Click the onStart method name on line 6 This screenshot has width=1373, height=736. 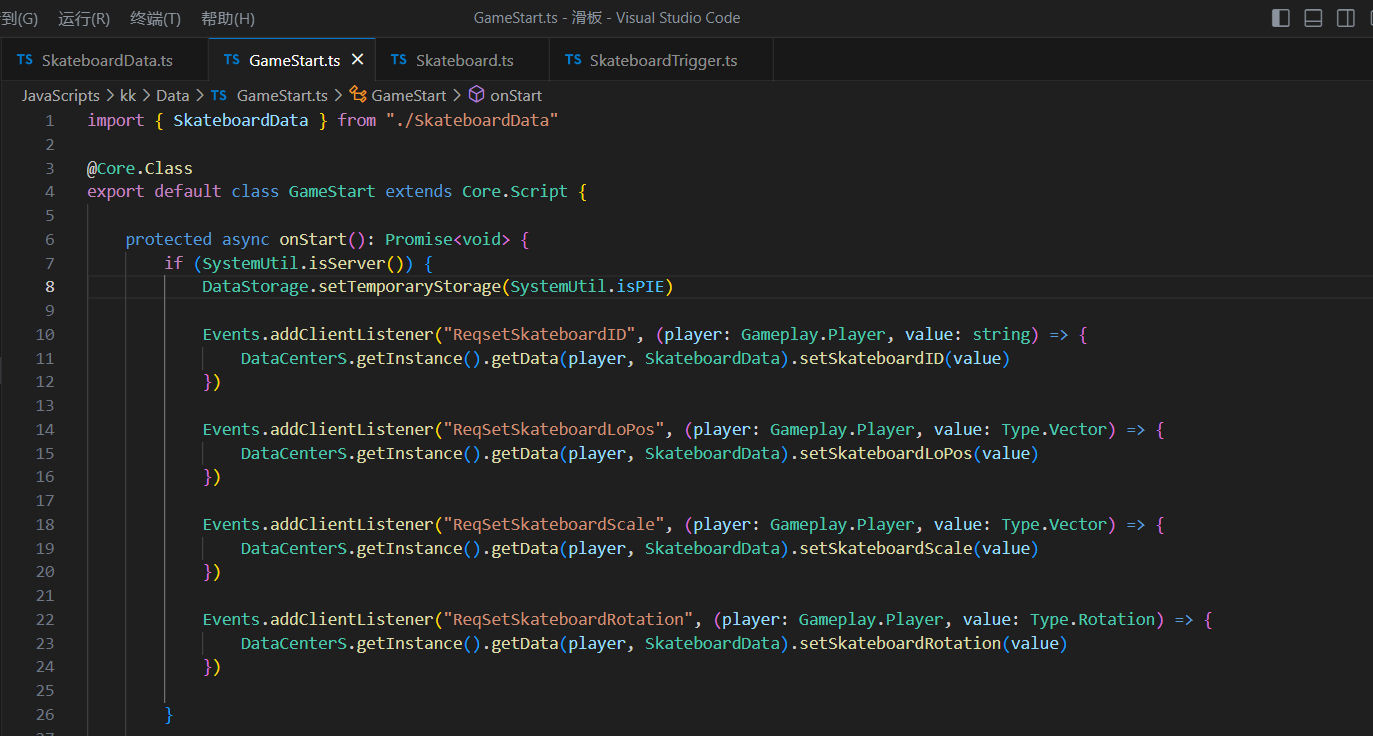313,239
